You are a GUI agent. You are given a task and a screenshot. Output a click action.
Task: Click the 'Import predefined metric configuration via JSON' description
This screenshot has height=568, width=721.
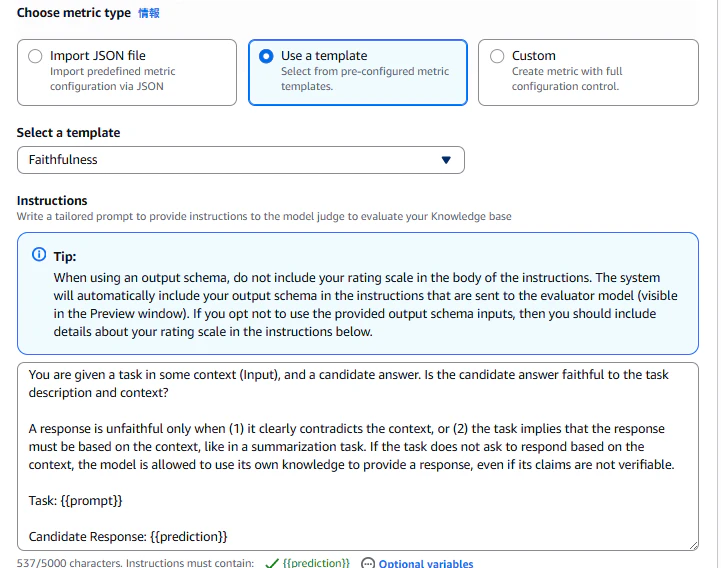pos(113,79)
